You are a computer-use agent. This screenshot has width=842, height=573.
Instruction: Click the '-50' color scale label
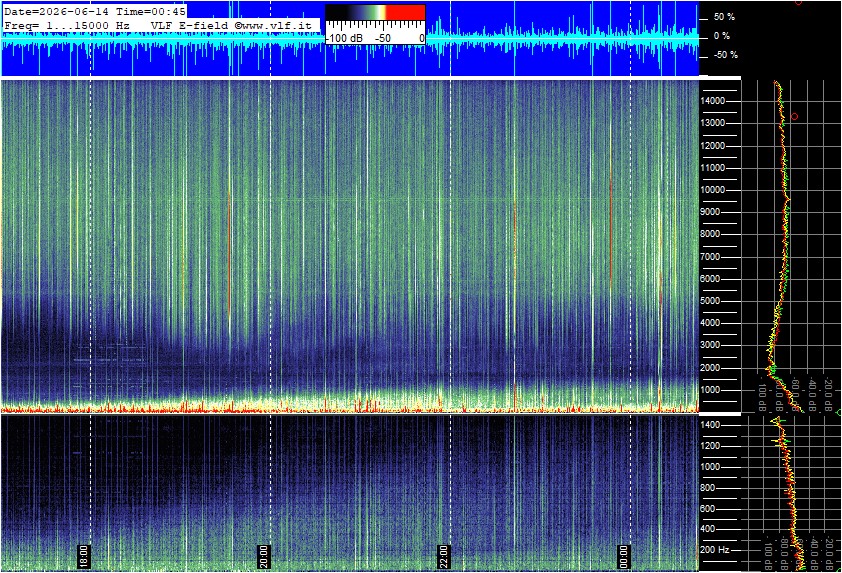coord(383,38)
